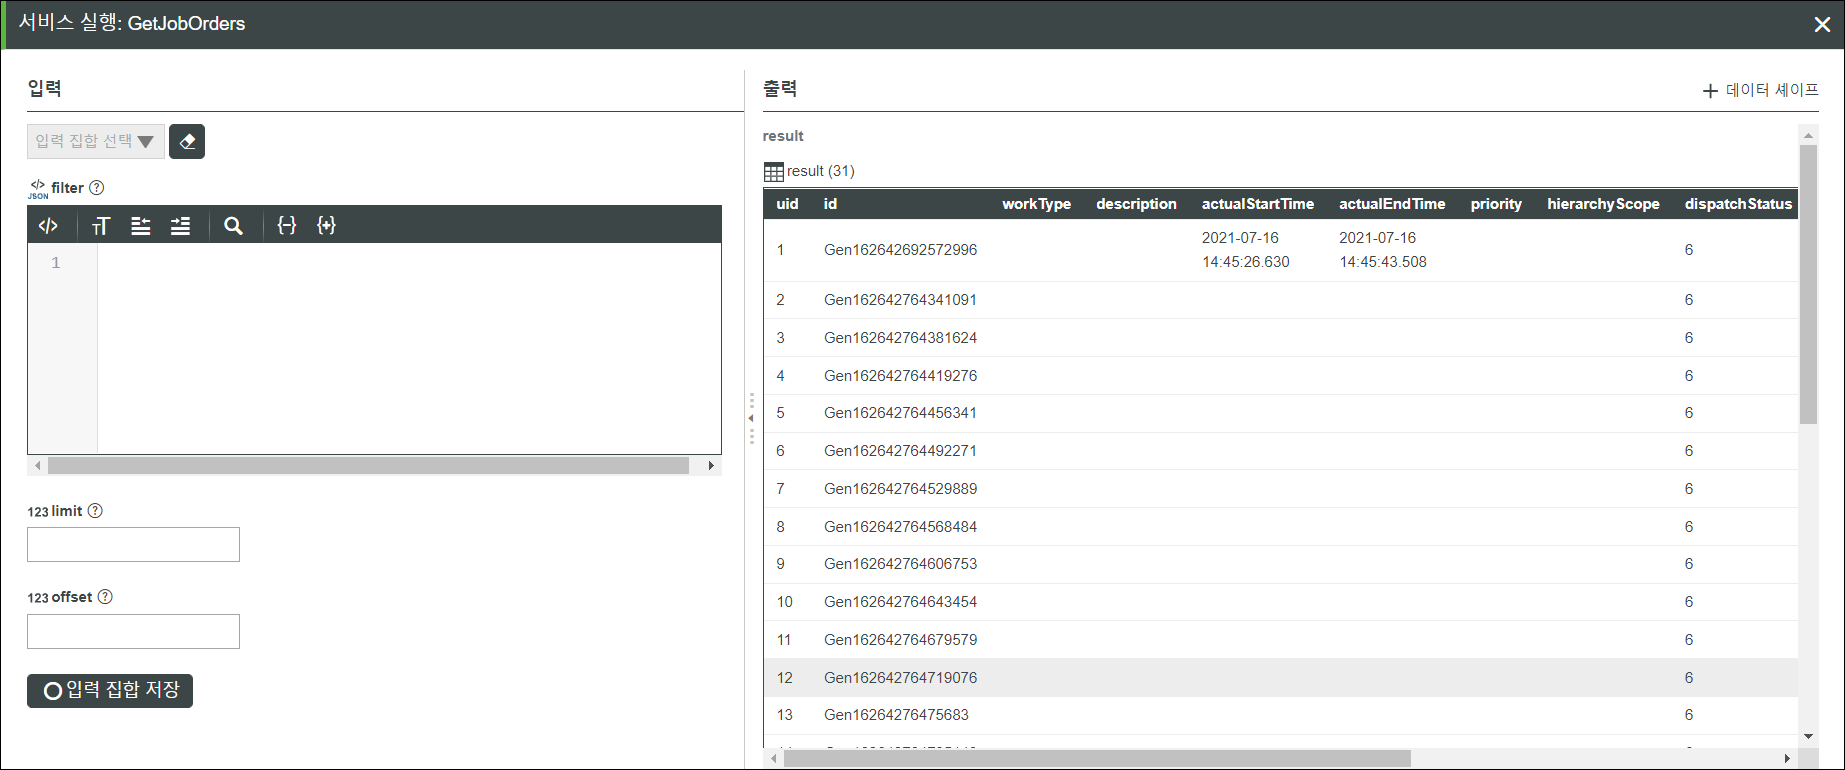Click inside the filter JSON editor area
Screen dimensions: 1845x770
click(x=409, y=348)
